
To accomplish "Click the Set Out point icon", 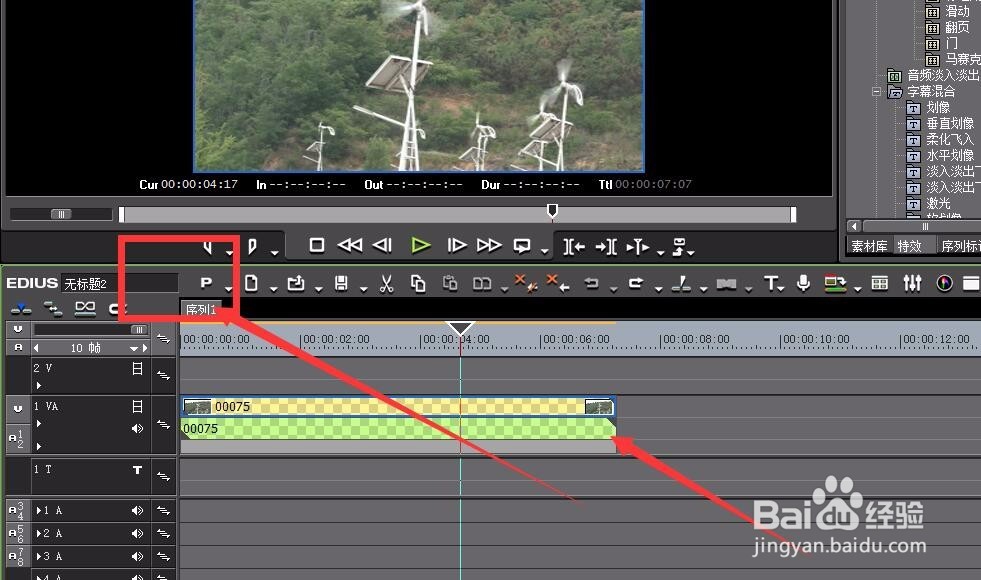I will click(x=252, y=247).
